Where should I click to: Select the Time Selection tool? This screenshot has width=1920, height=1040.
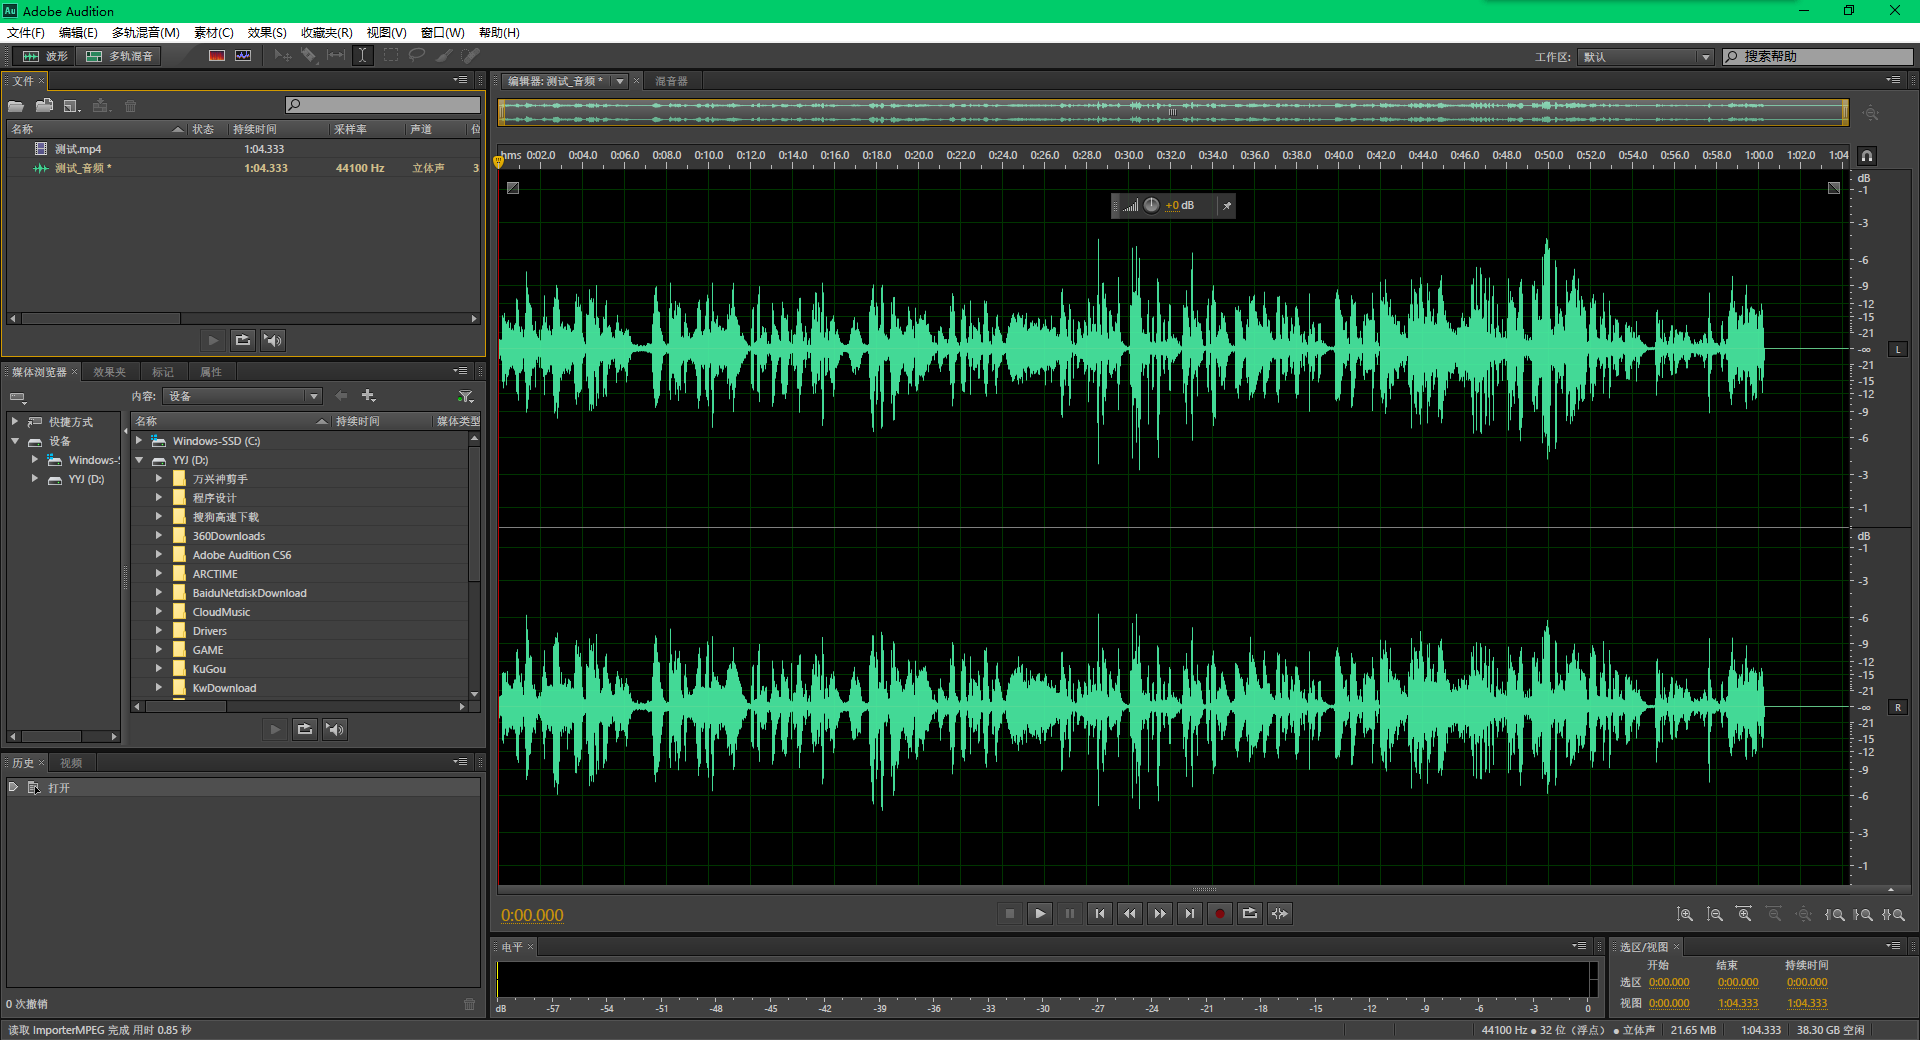[x=363, y=56]
